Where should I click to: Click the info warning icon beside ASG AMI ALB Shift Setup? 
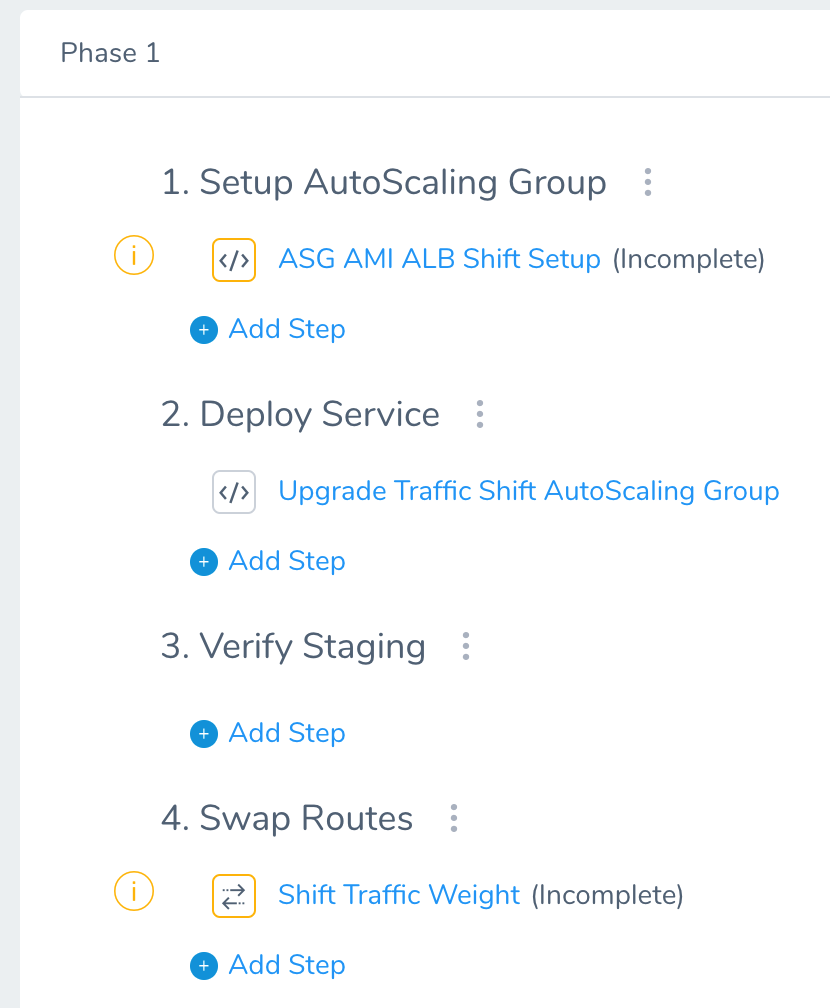click(134, 255)
